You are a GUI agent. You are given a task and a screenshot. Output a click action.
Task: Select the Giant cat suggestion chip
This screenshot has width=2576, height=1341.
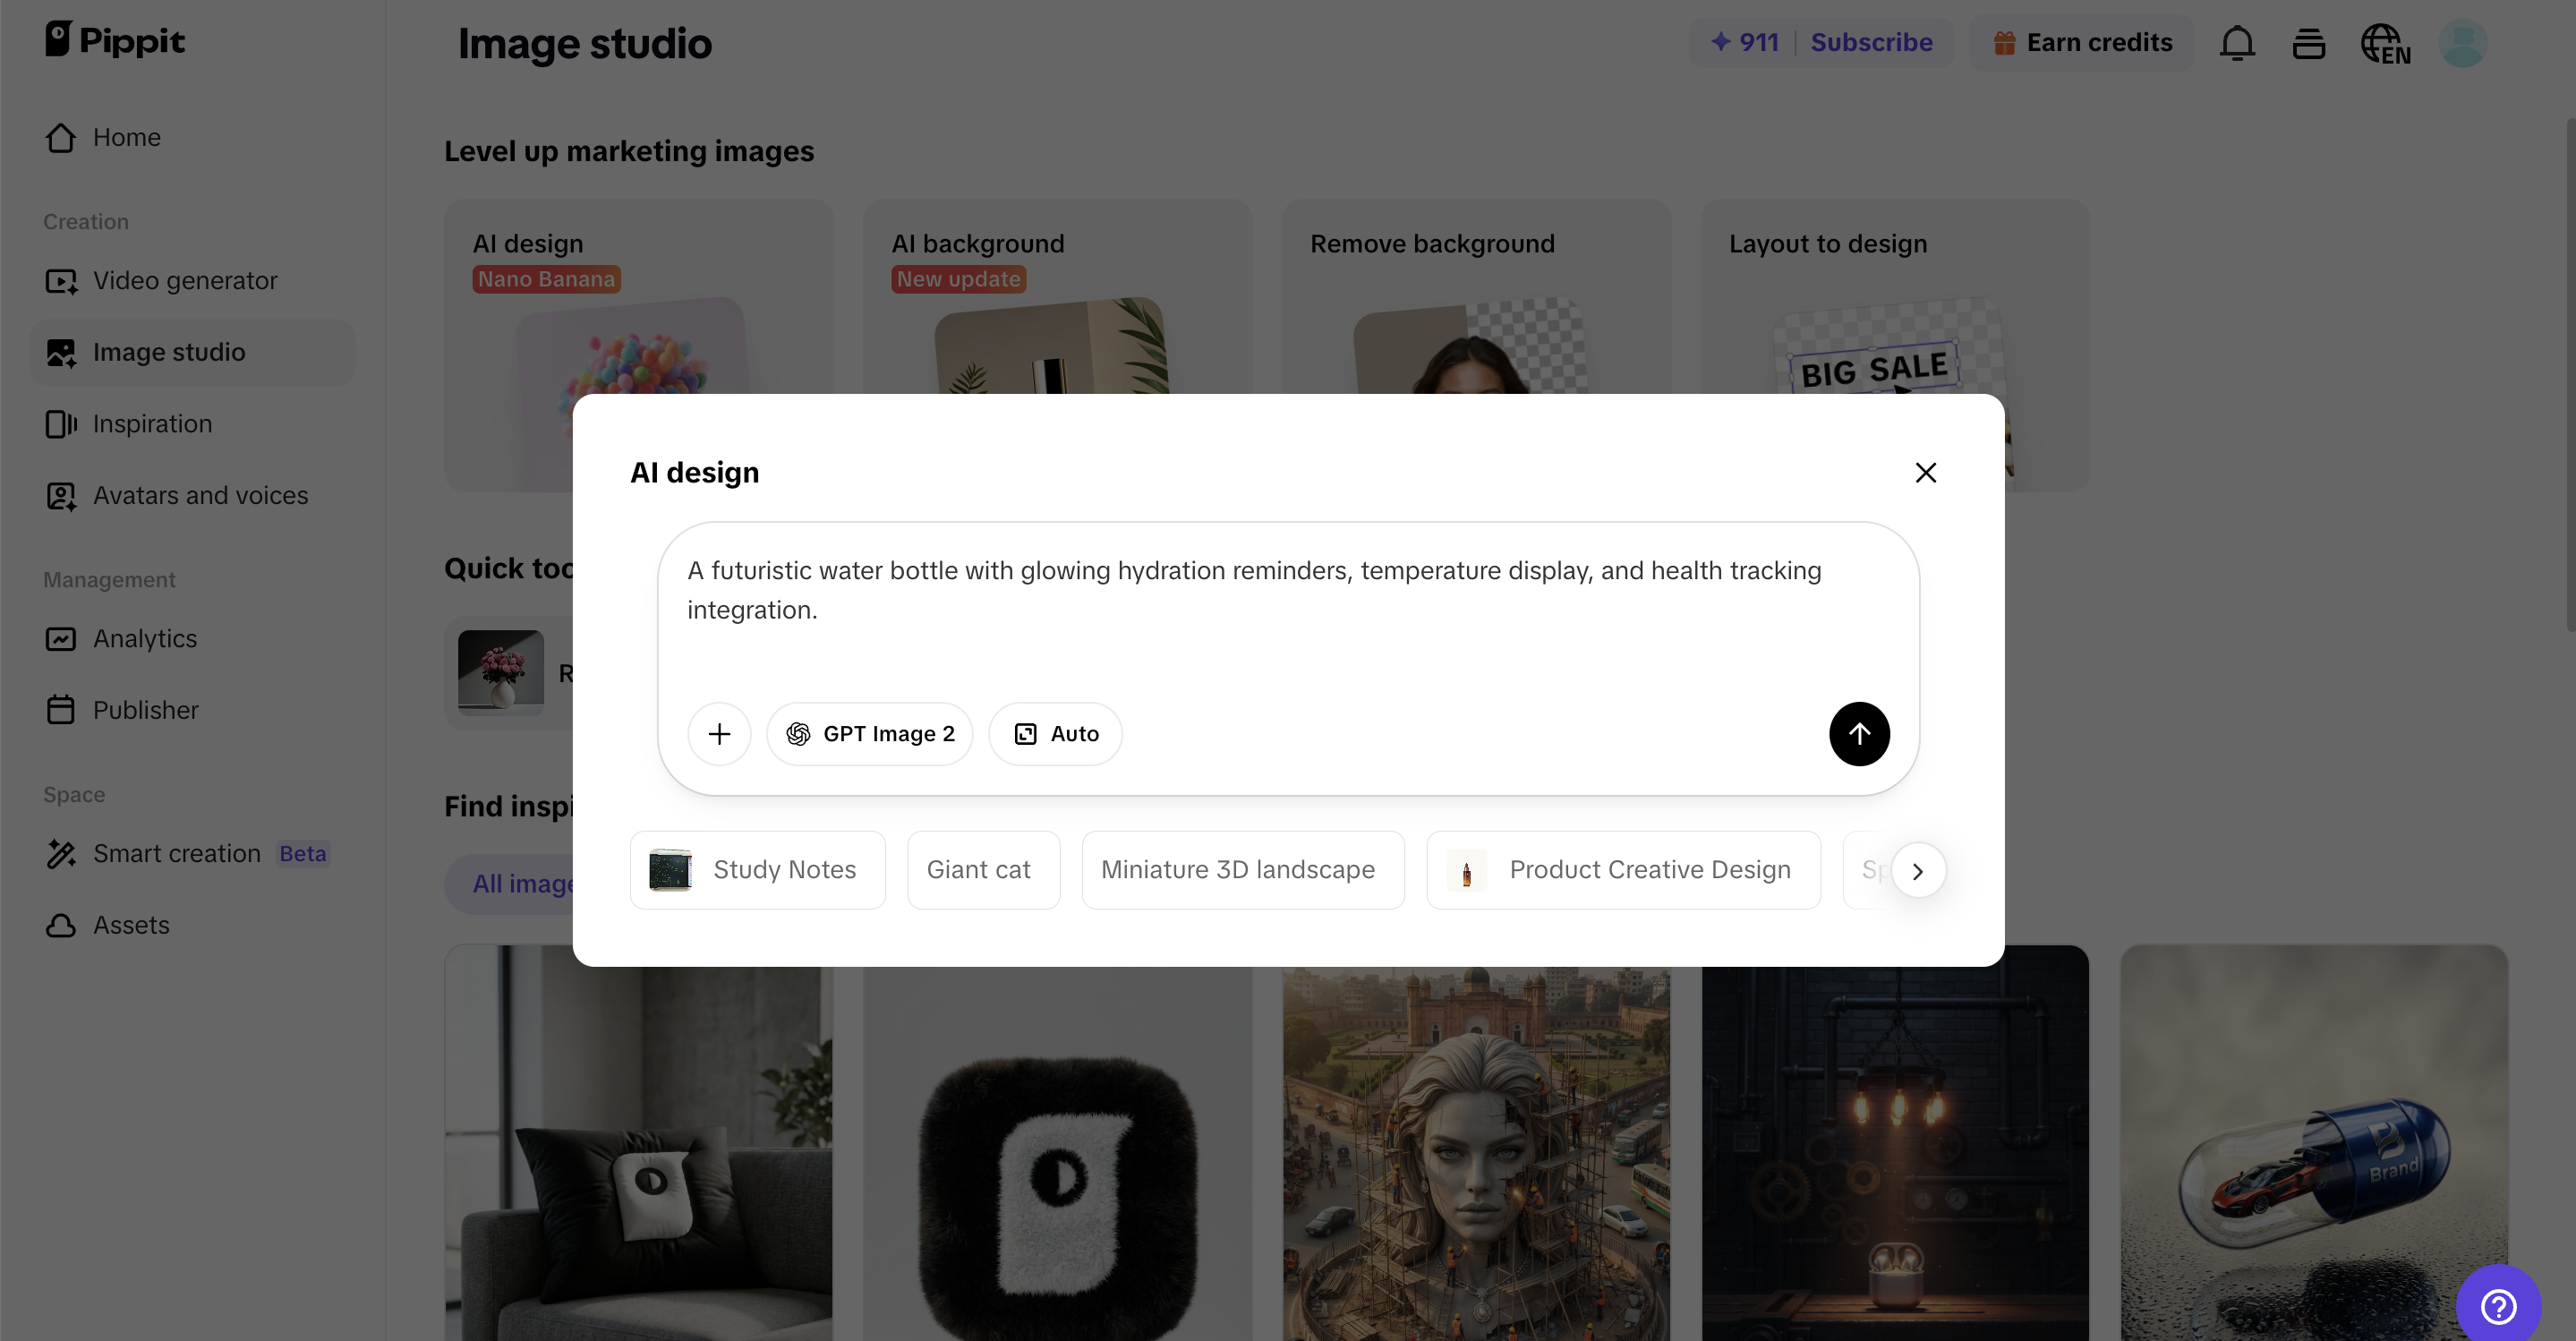(983, 870)
